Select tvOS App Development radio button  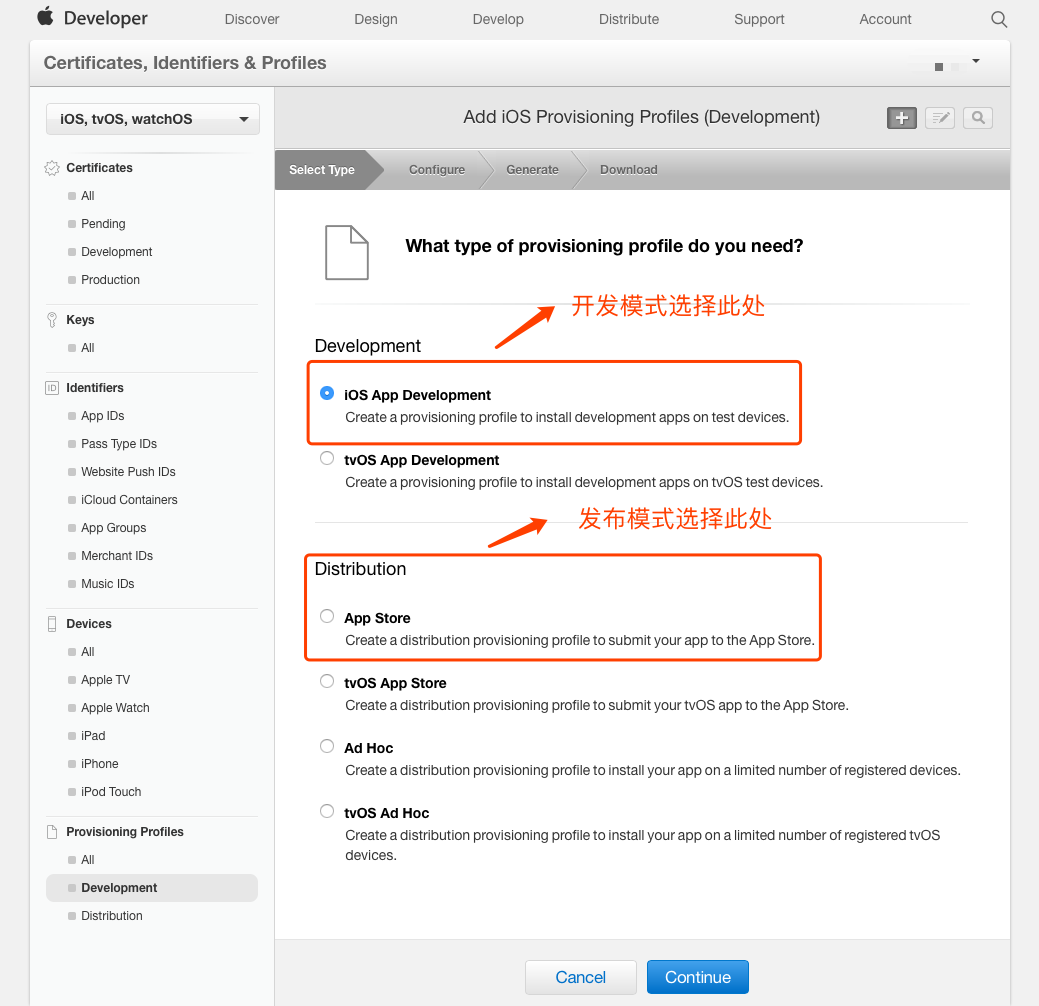327,458
